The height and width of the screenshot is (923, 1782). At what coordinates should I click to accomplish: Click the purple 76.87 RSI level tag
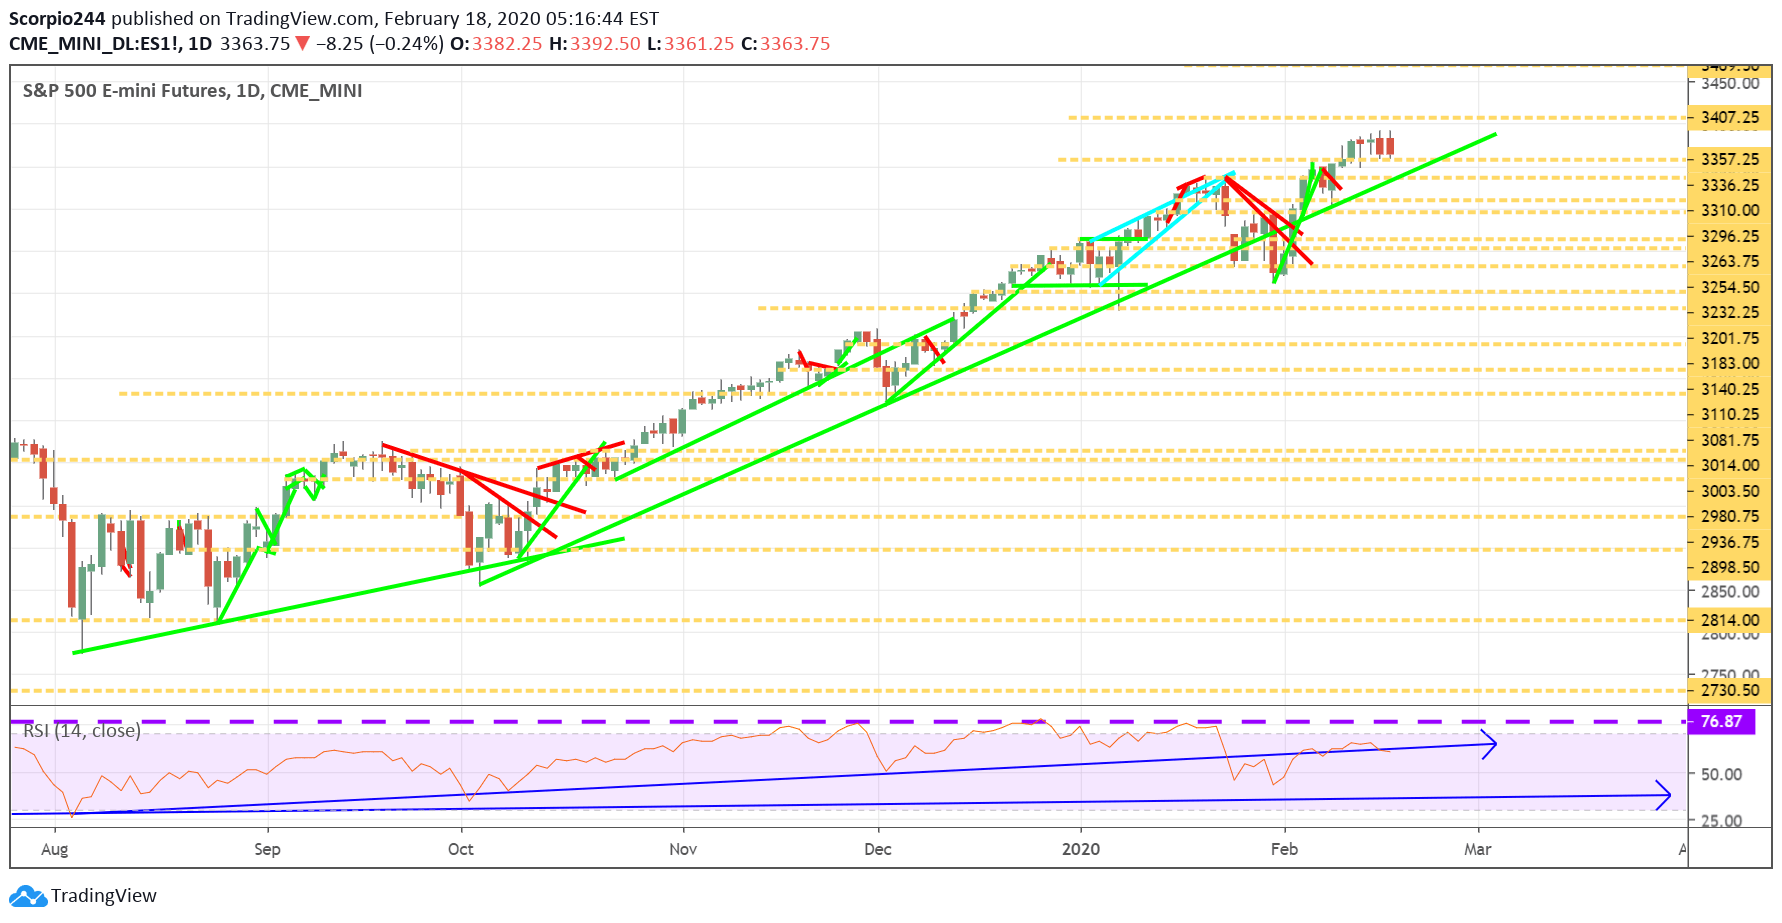1720,721
